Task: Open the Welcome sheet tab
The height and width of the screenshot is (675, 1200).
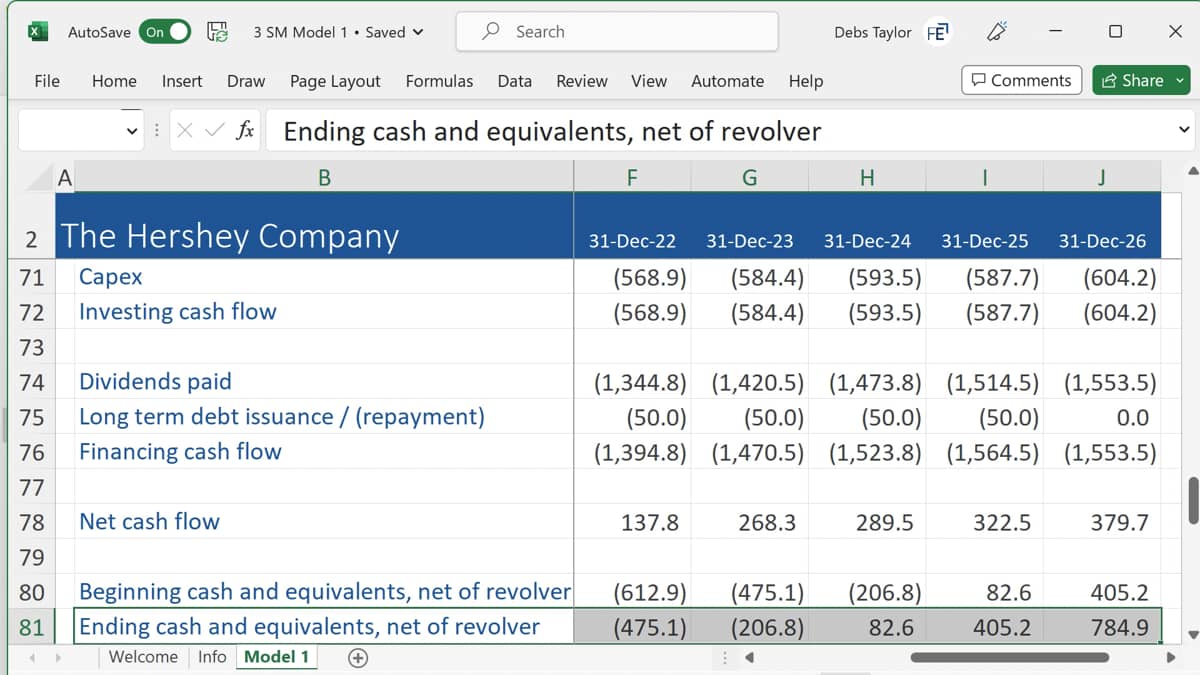Action: click(x=143, y=657)
